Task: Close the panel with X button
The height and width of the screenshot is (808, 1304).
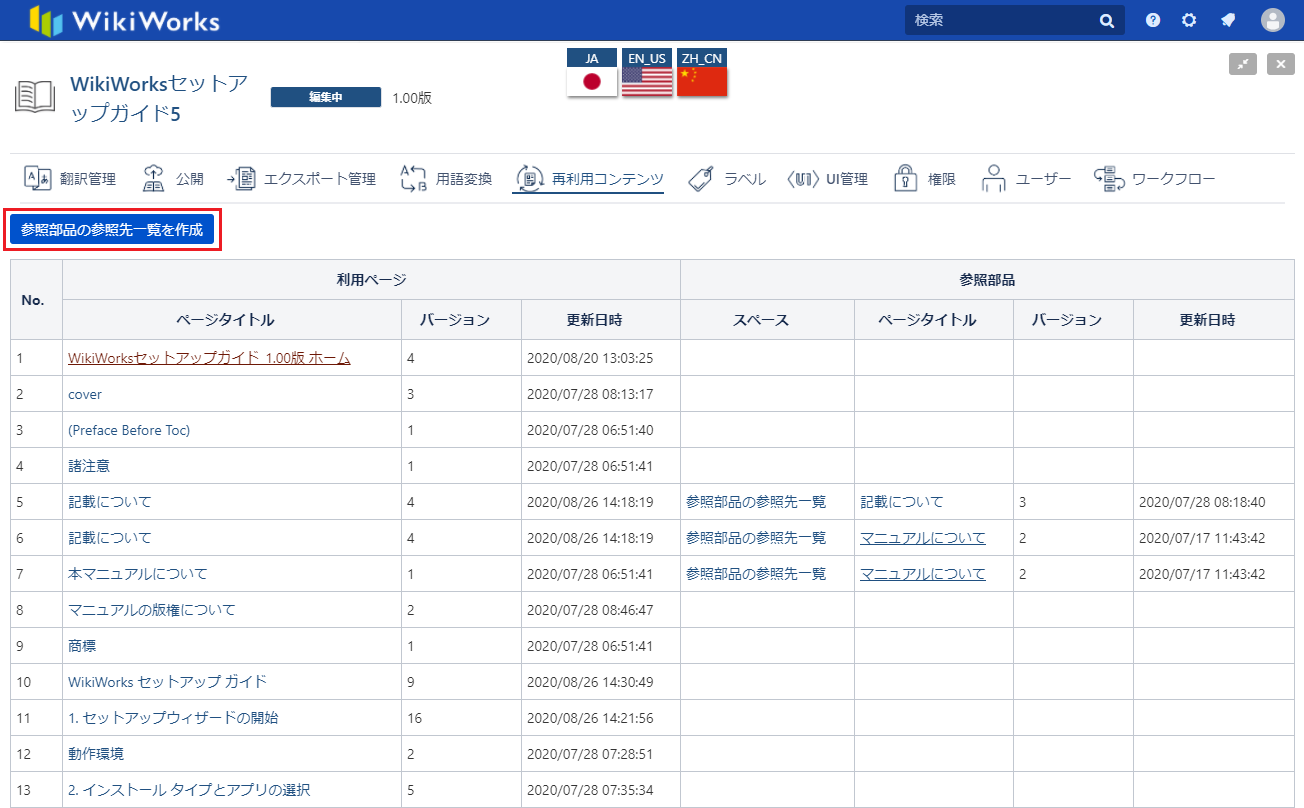Action: point(1281,64)
